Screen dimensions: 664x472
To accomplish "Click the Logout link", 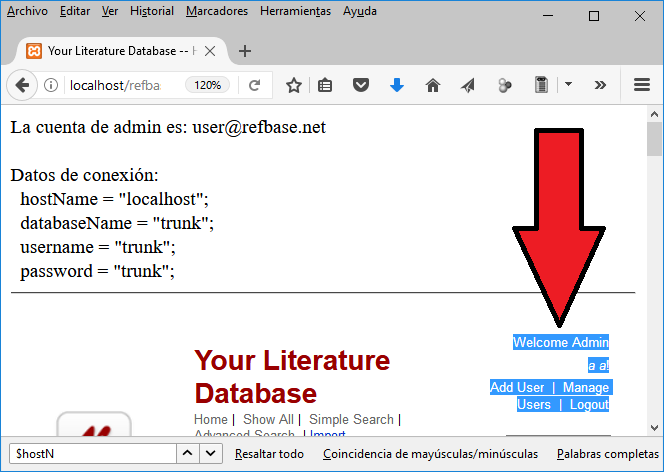I will 589,404.
